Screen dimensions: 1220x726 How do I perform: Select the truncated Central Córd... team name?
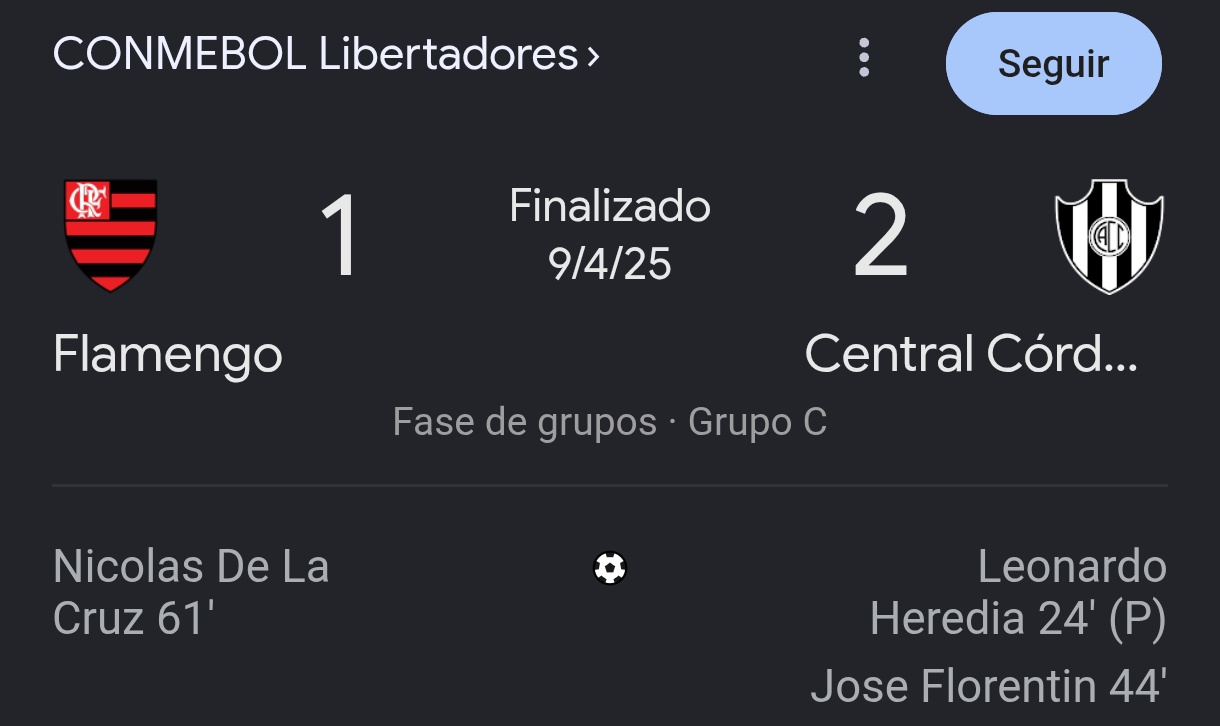[971, 354]
